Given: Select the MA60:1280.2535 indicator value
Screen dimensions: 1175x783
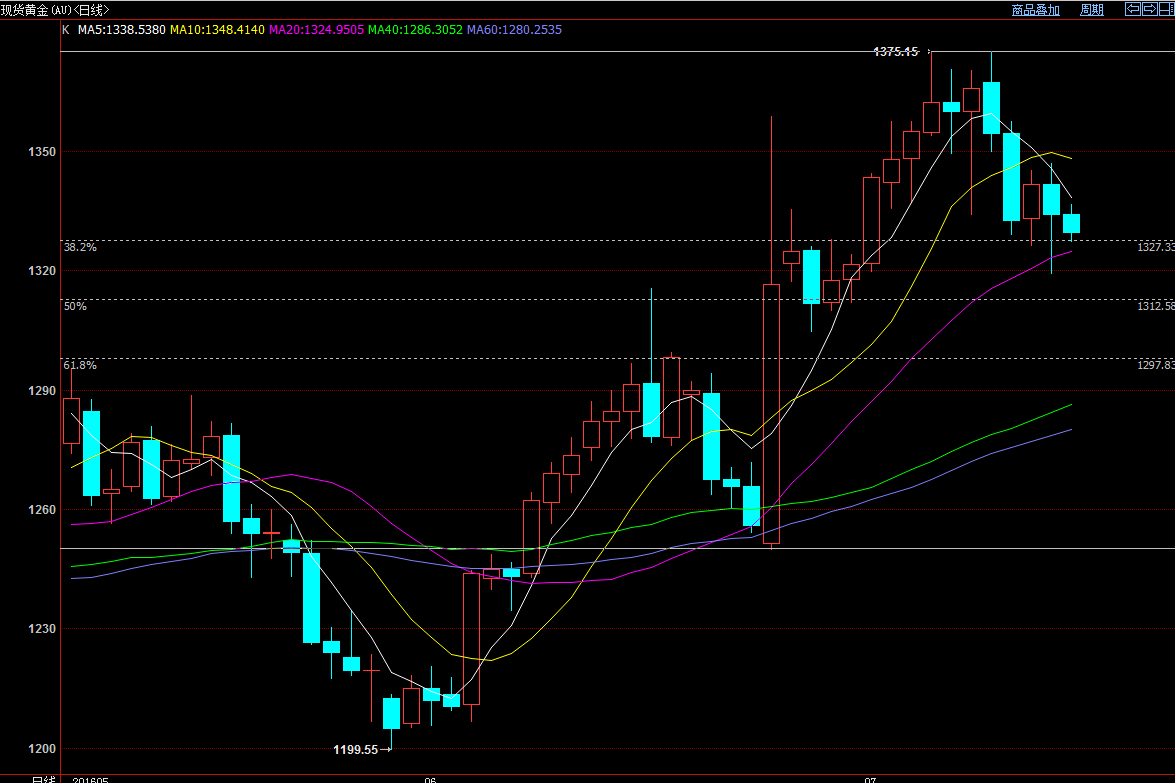Looking at the screenshot, I should pos(514,30).
